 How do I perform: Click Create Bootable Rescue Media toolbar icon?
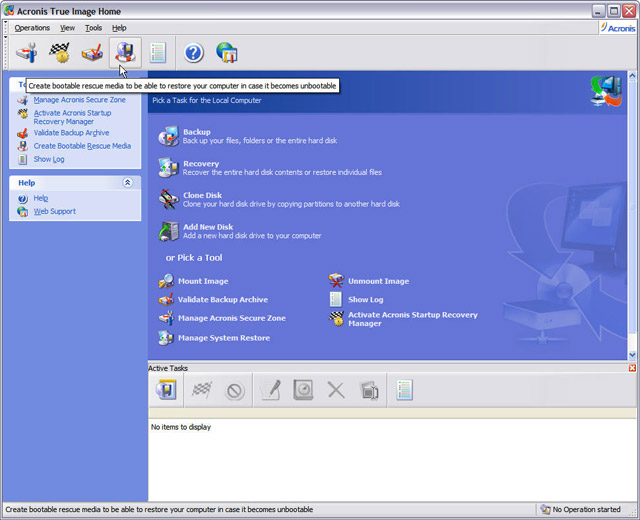coord(125,53)
